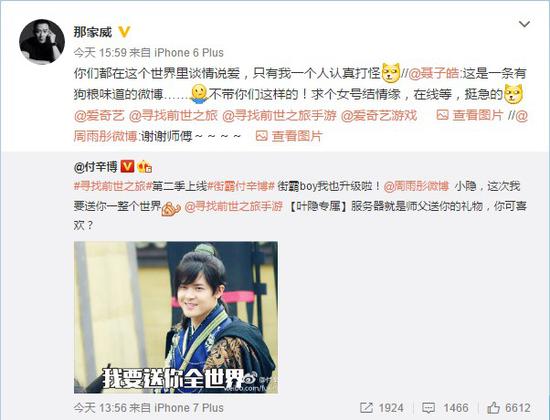Click the doge emoji after 认真打怪
The image size is (550, 420).
(391, 73)
